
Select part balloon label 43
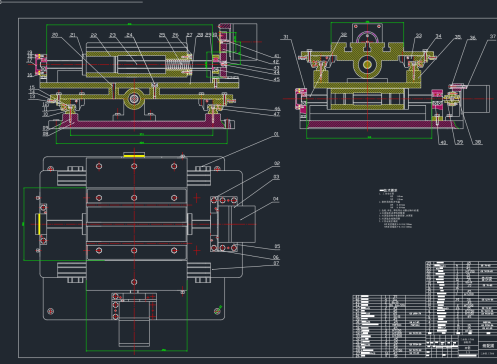pyautogui.click(x=276, y=68)
